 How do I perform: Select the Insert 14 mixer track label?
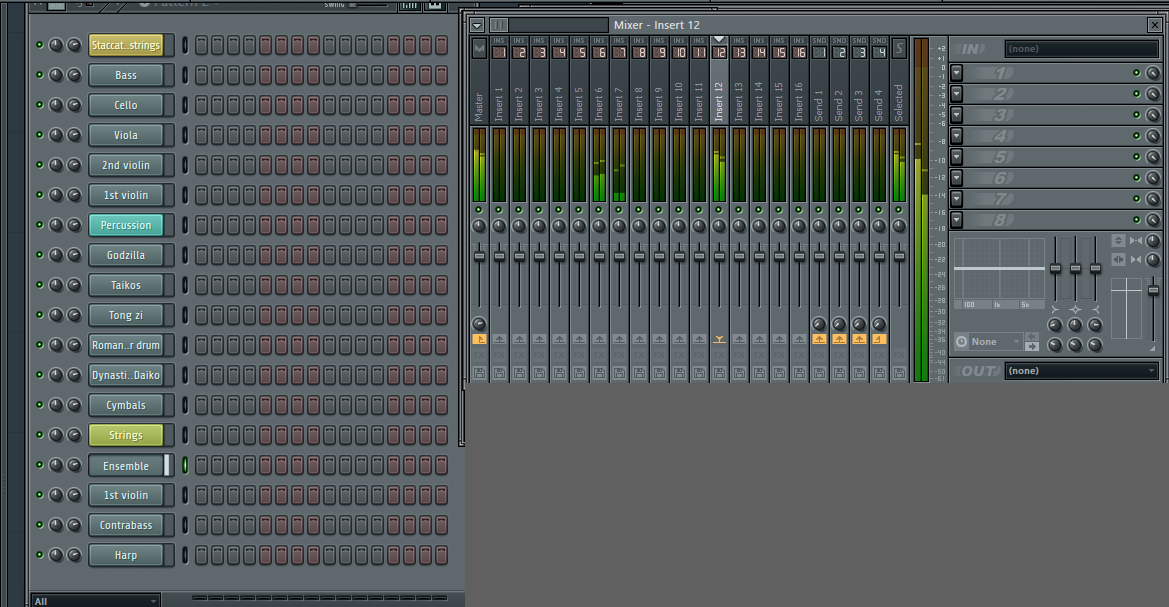coord(759,101)
